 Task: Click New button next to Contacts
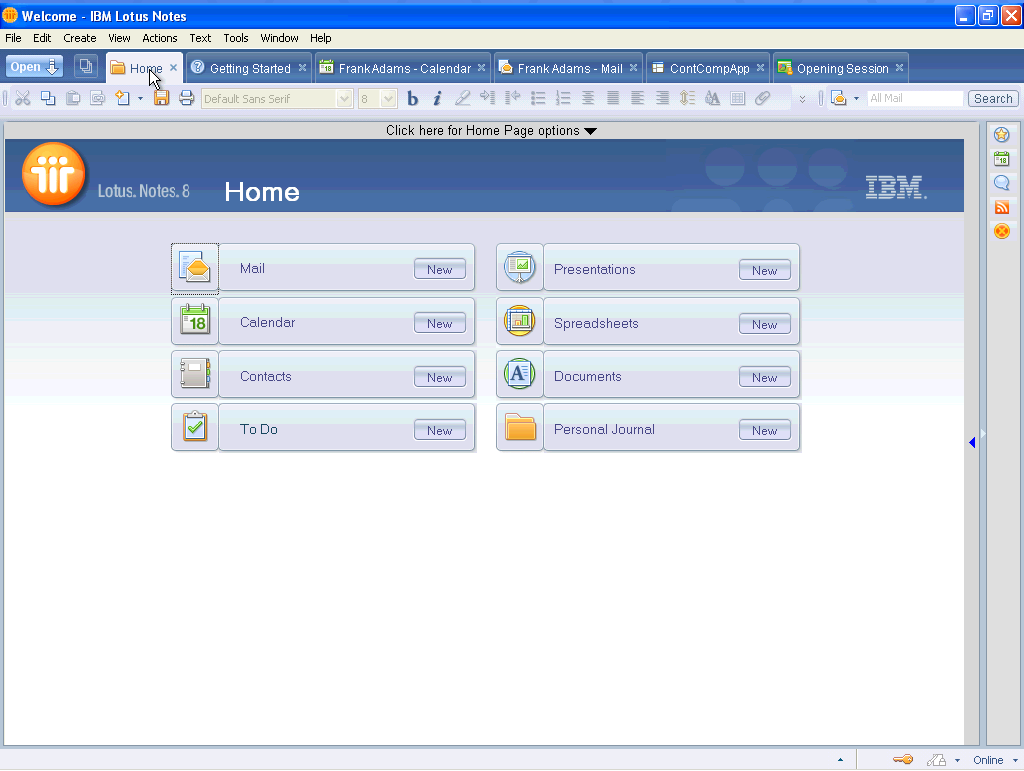pos(439,377)
